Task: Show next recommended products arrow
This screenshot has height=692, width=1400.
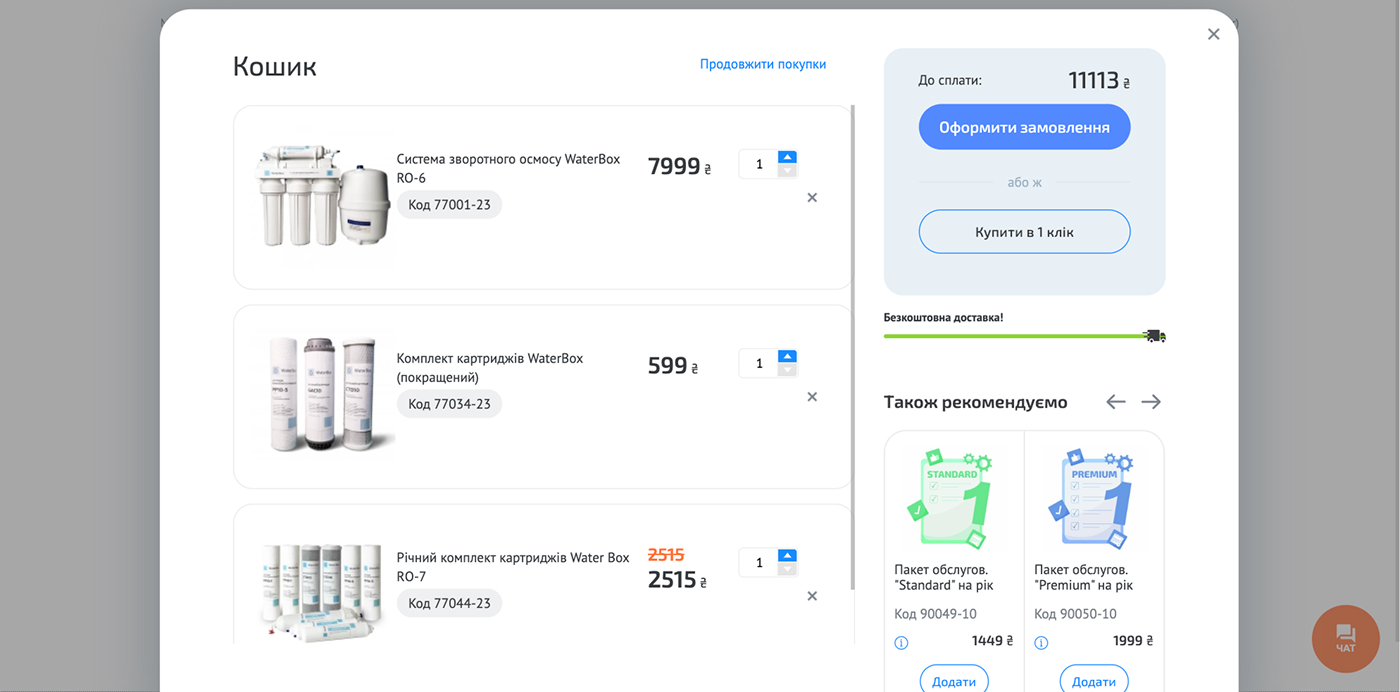Action: click(x=1151, y=402)
